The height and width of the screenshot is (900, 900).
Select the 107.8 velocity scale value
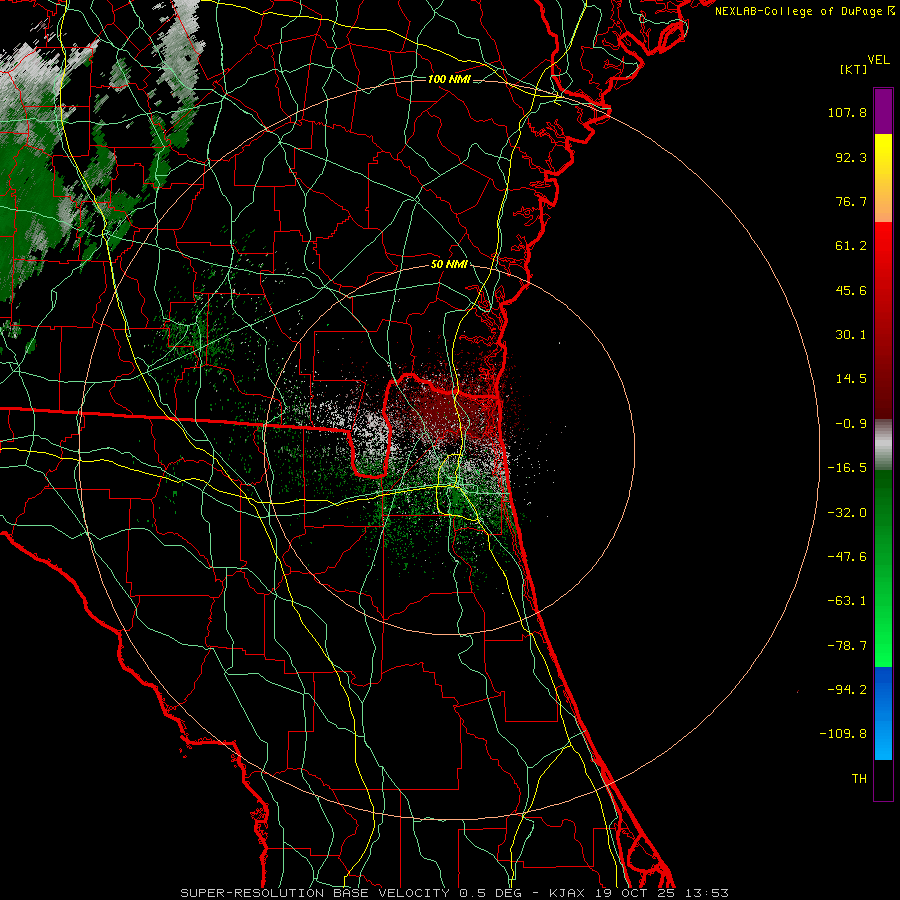847,112
